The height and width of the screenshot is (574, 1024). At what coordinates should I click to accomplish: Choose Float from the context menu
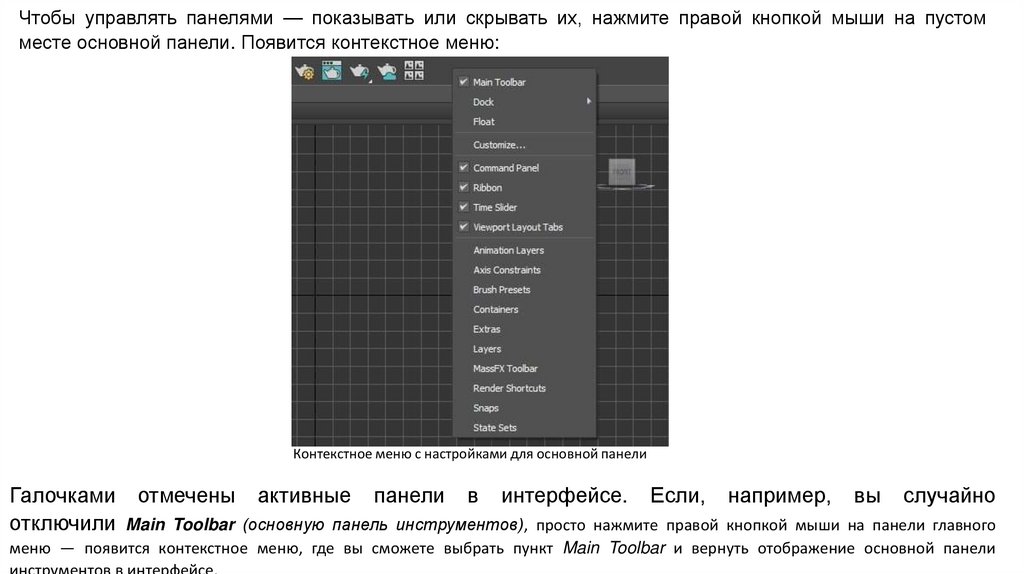click(x=524, y=121)
